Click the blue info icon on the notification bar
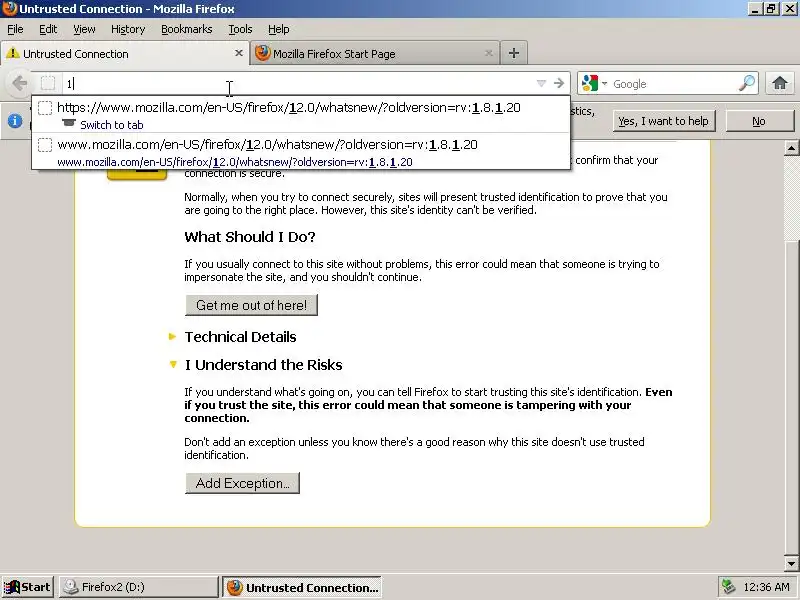This screenshot has width=800, height=600. 15,121
